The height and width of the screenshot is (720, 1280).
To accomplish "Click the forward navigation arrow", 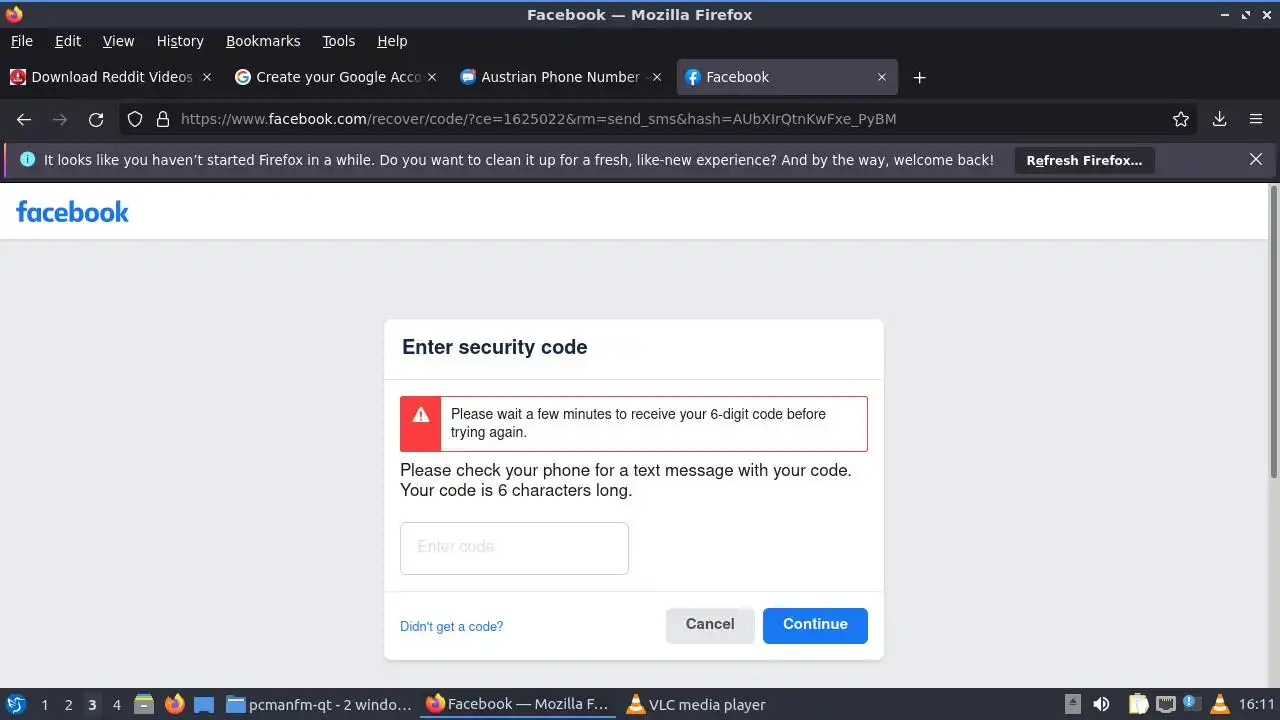I will tap(60, 119).
